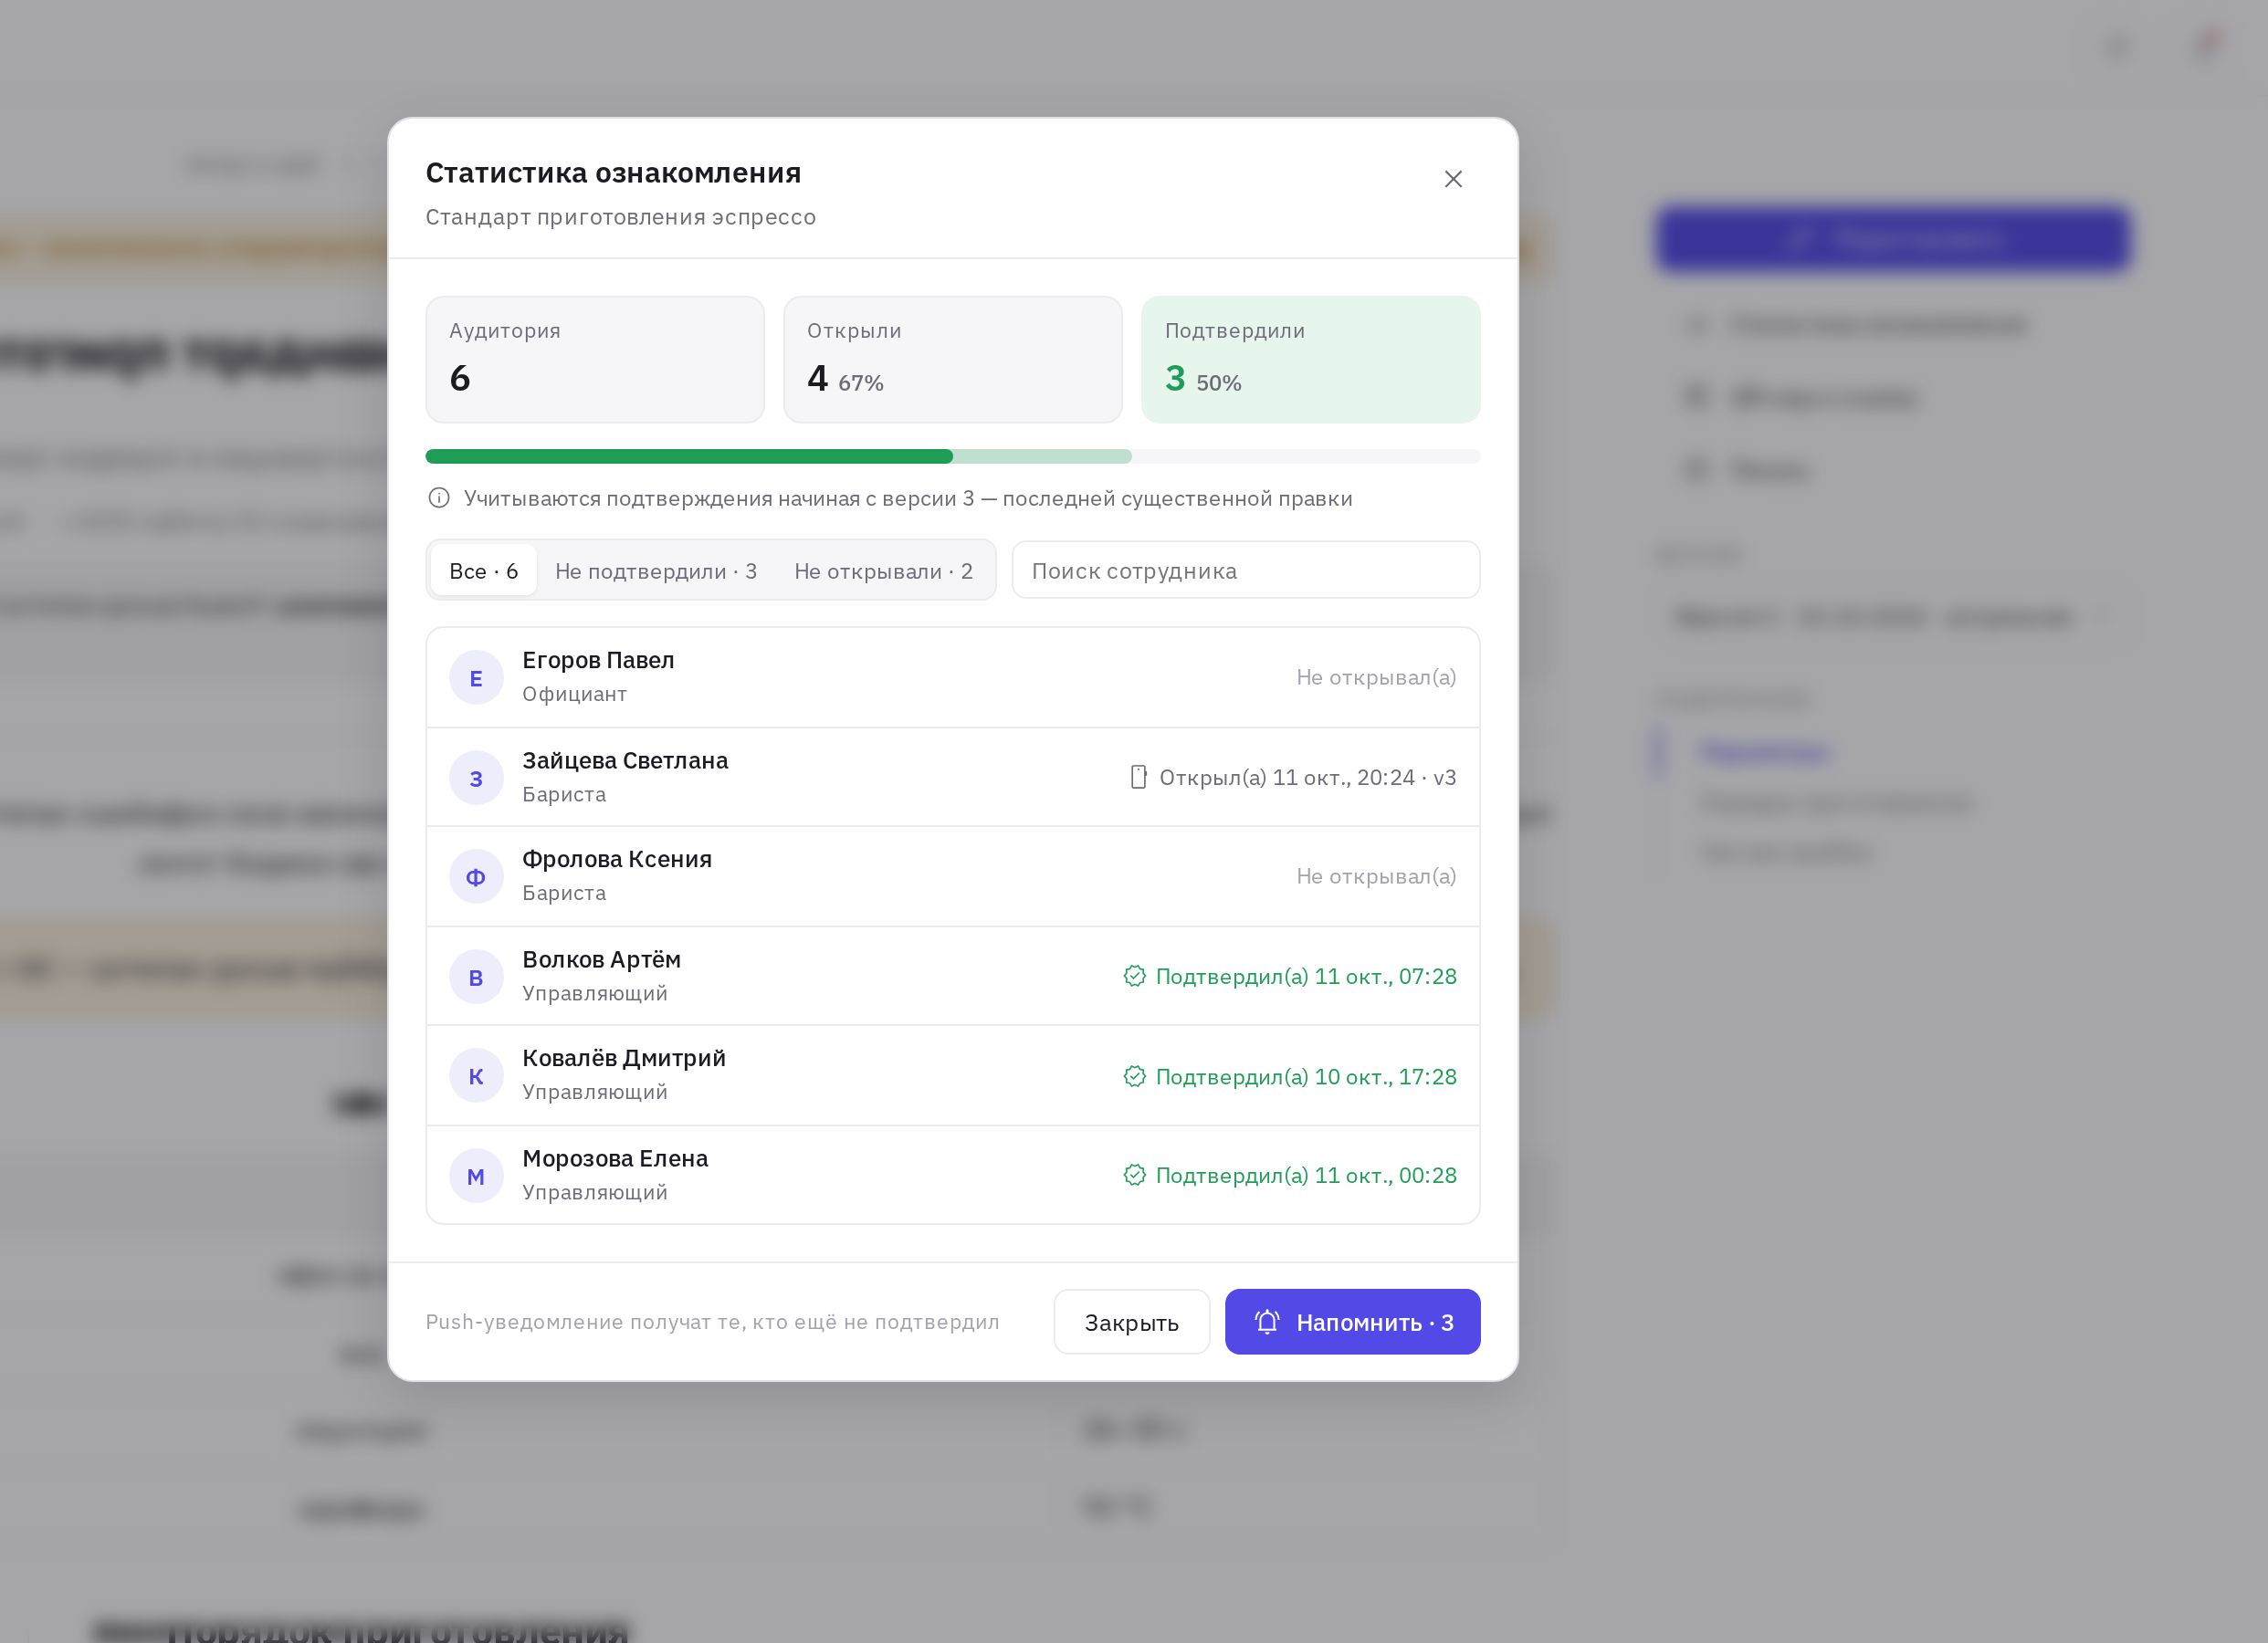Click the info icon beside version note
This screenshot has height=1643, width=2268.
(439, 498)
